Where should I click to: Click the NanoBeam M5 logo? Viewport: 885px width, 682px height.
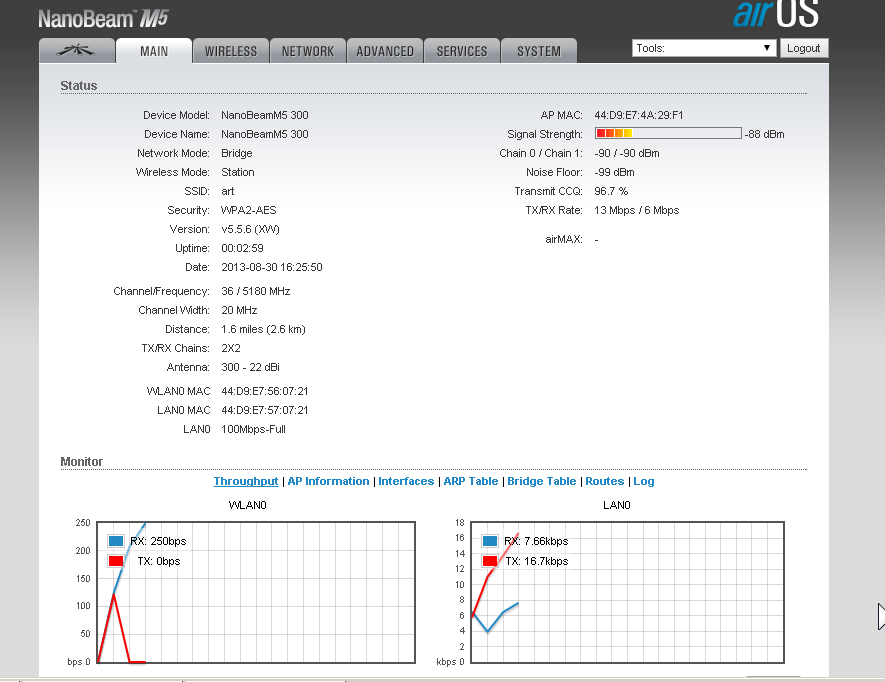click(x=103, y=19)
